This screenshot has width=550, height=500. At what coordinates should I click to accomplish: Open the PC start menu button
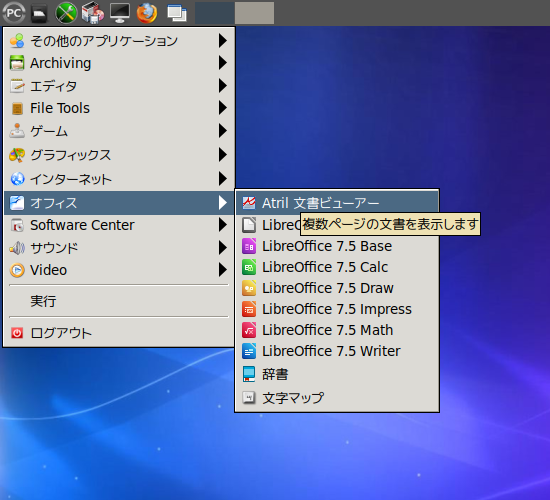click(x=13, y=13)
